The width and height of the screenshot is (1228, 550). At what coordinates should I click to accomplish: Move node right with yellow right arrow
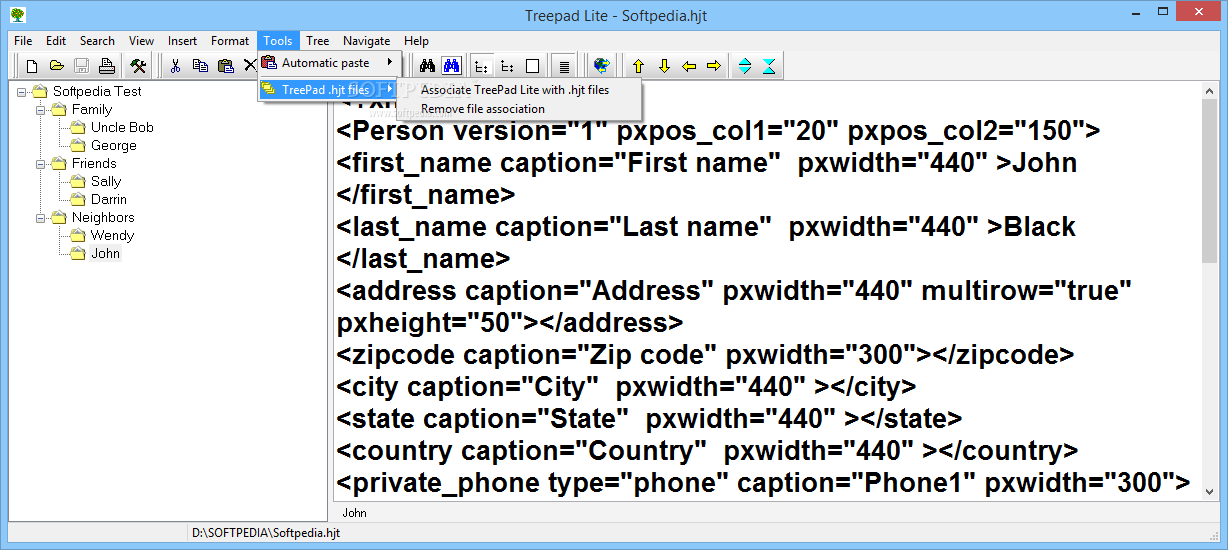[x=713, y=66]
